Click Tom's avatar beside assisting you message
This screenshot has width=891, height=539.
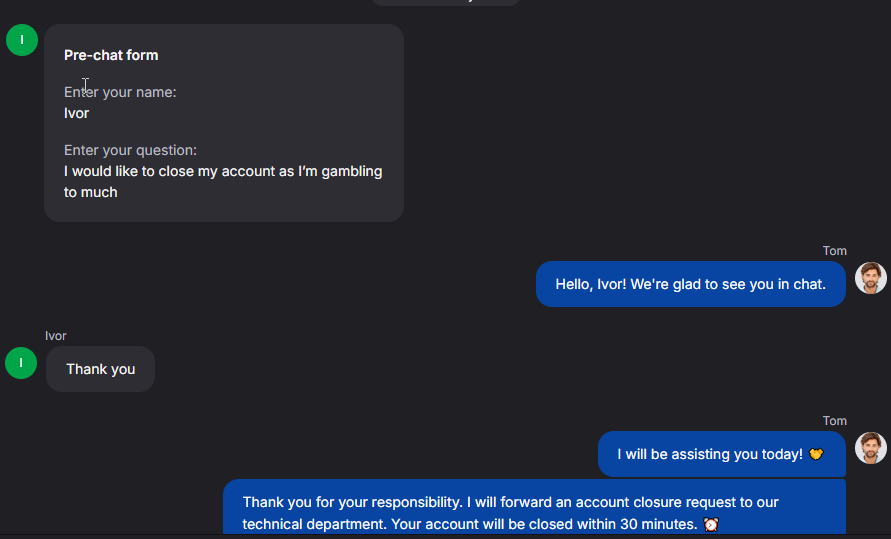[871, 448]
